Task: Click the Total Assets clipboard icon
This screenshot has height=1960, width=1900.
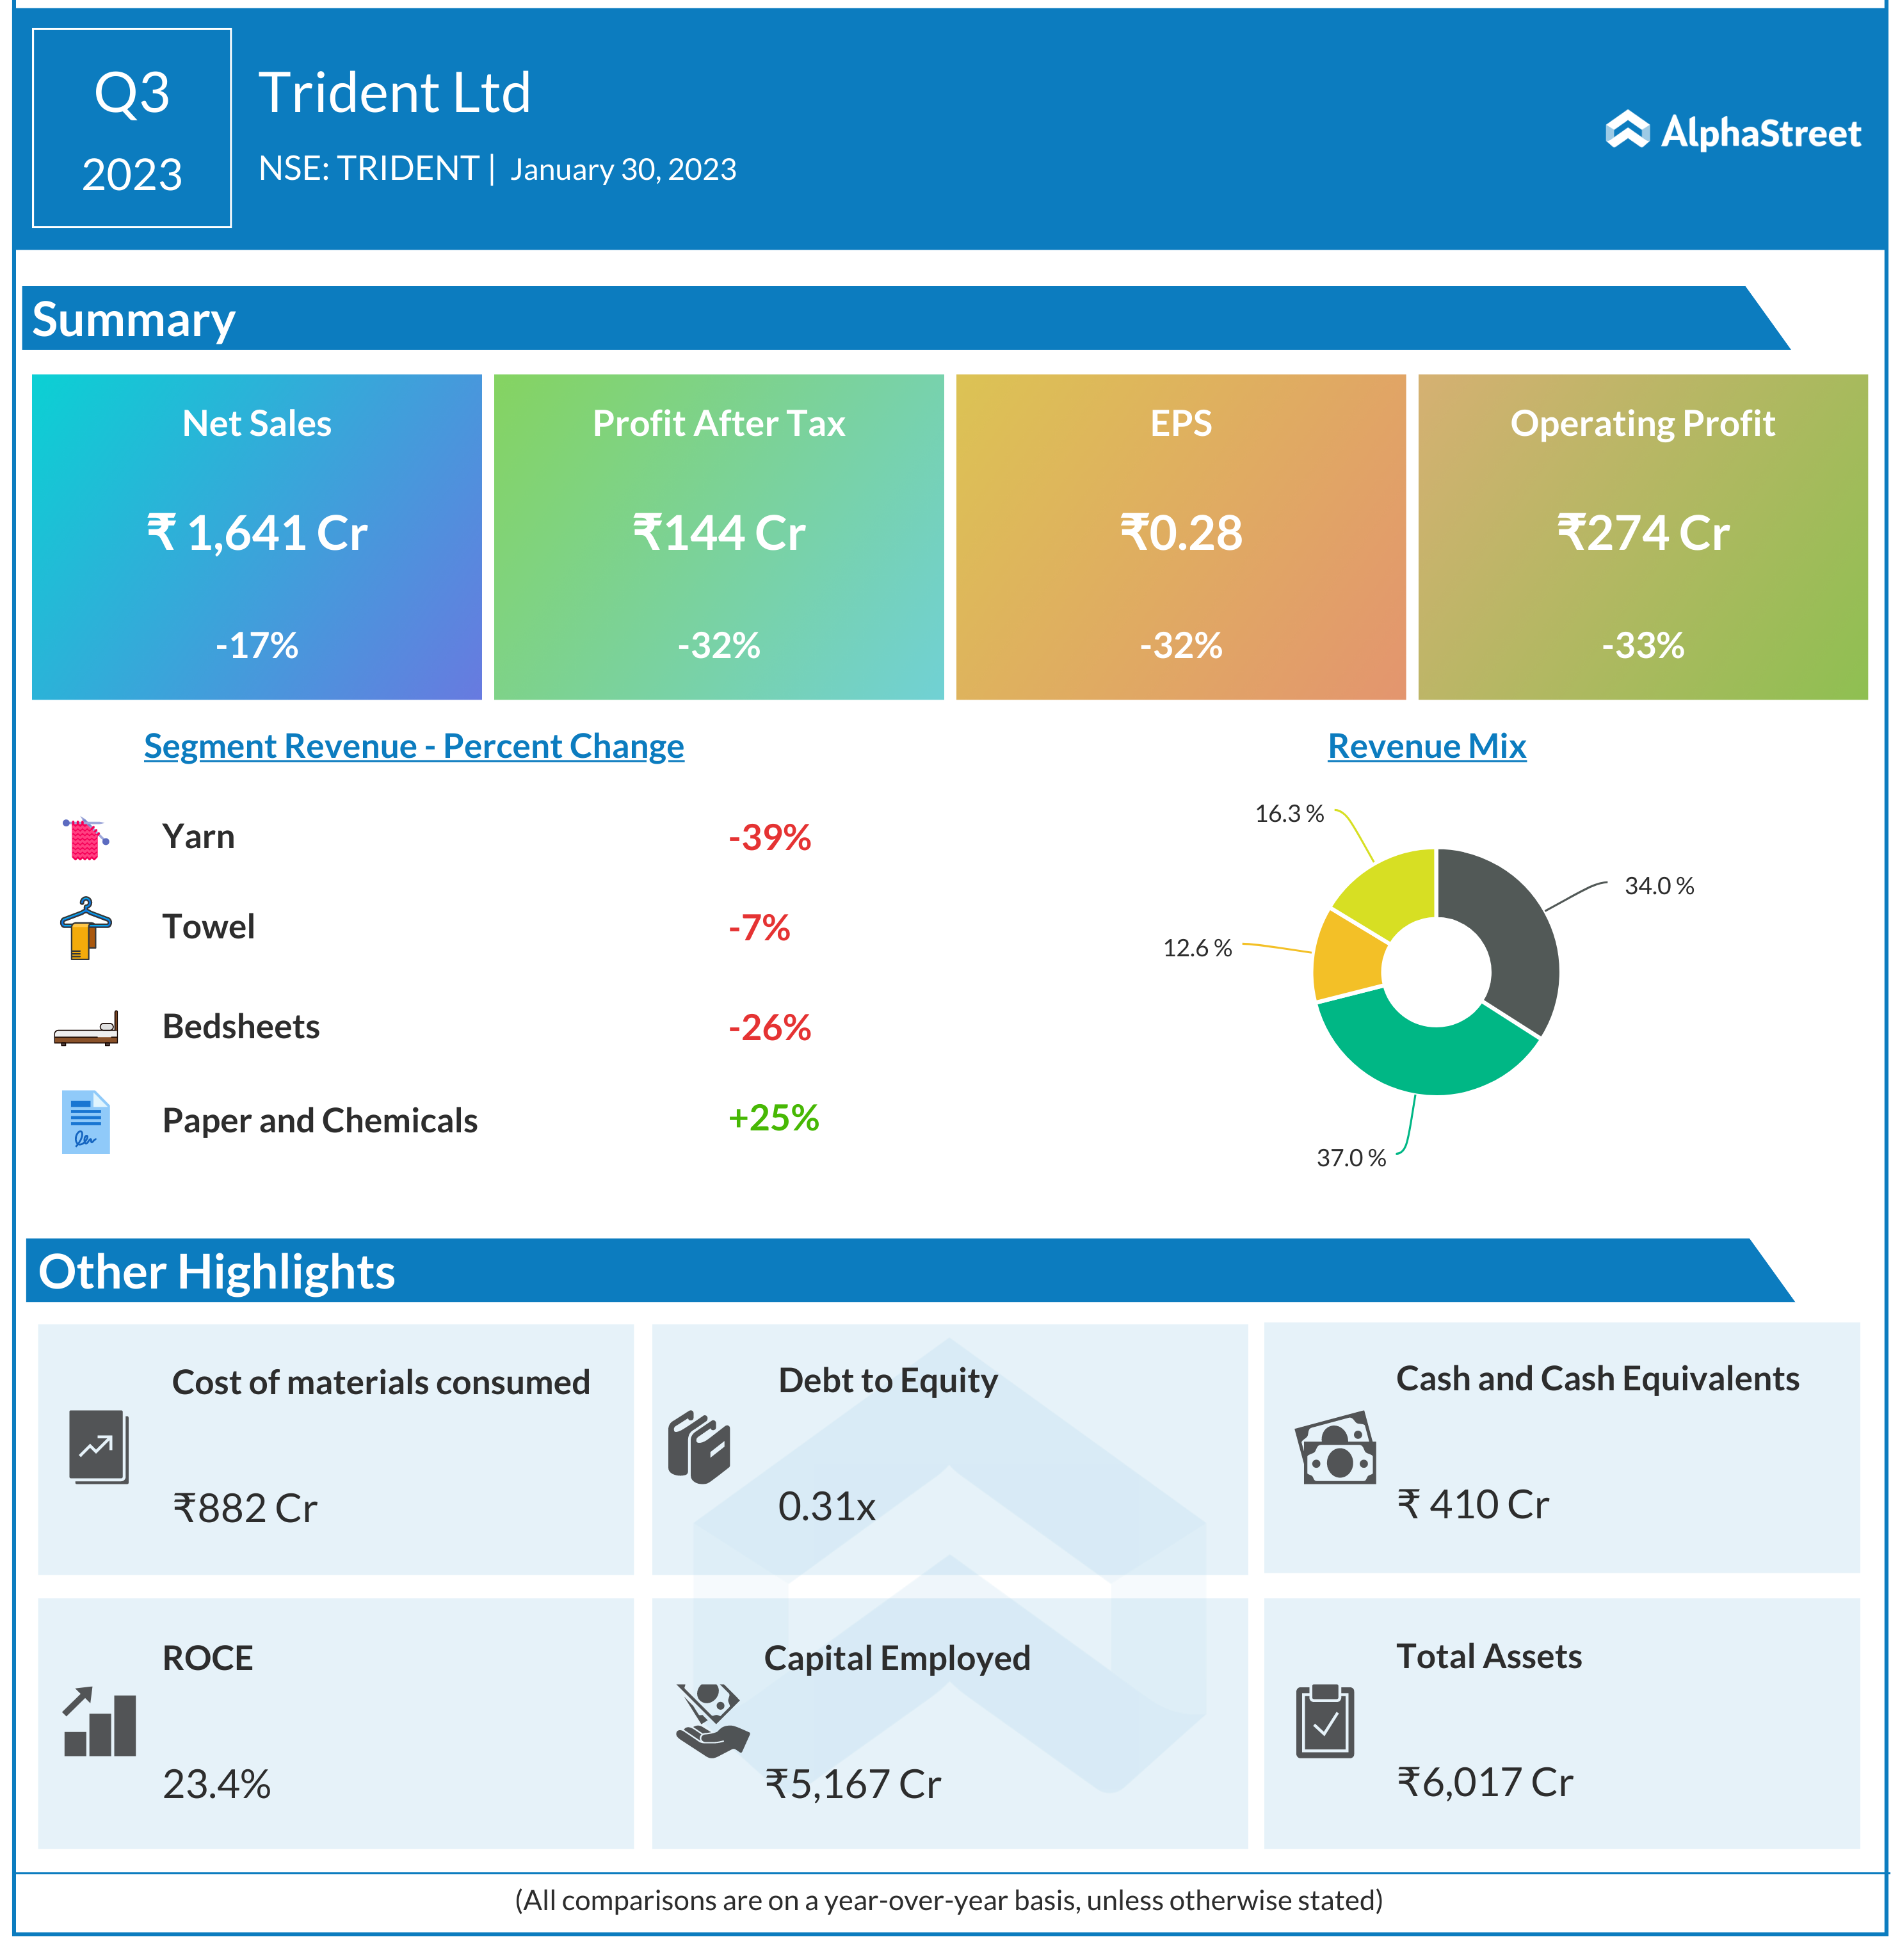Action: coord(1325,1722)
